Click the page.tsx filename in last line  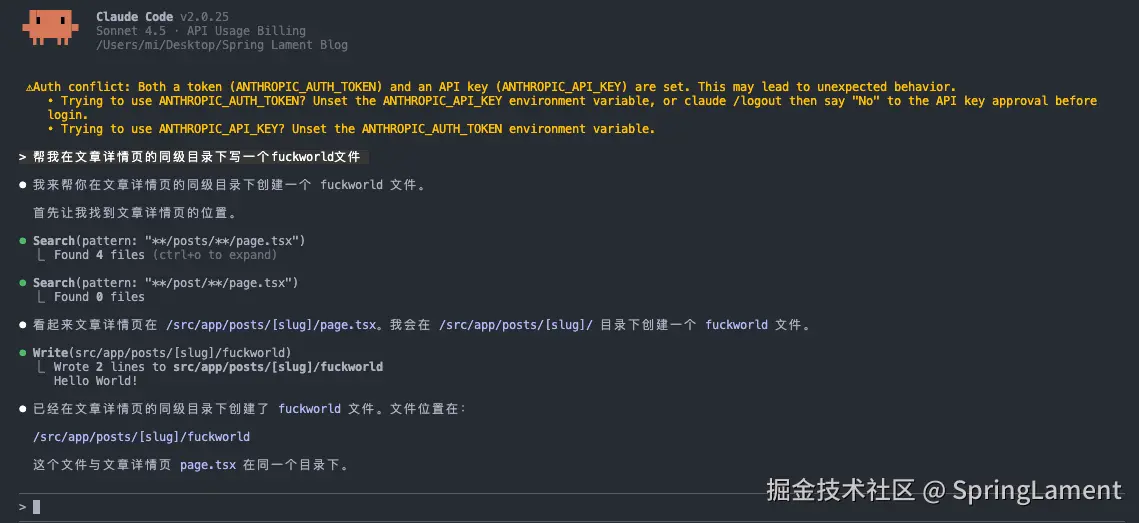click(208, 465)
